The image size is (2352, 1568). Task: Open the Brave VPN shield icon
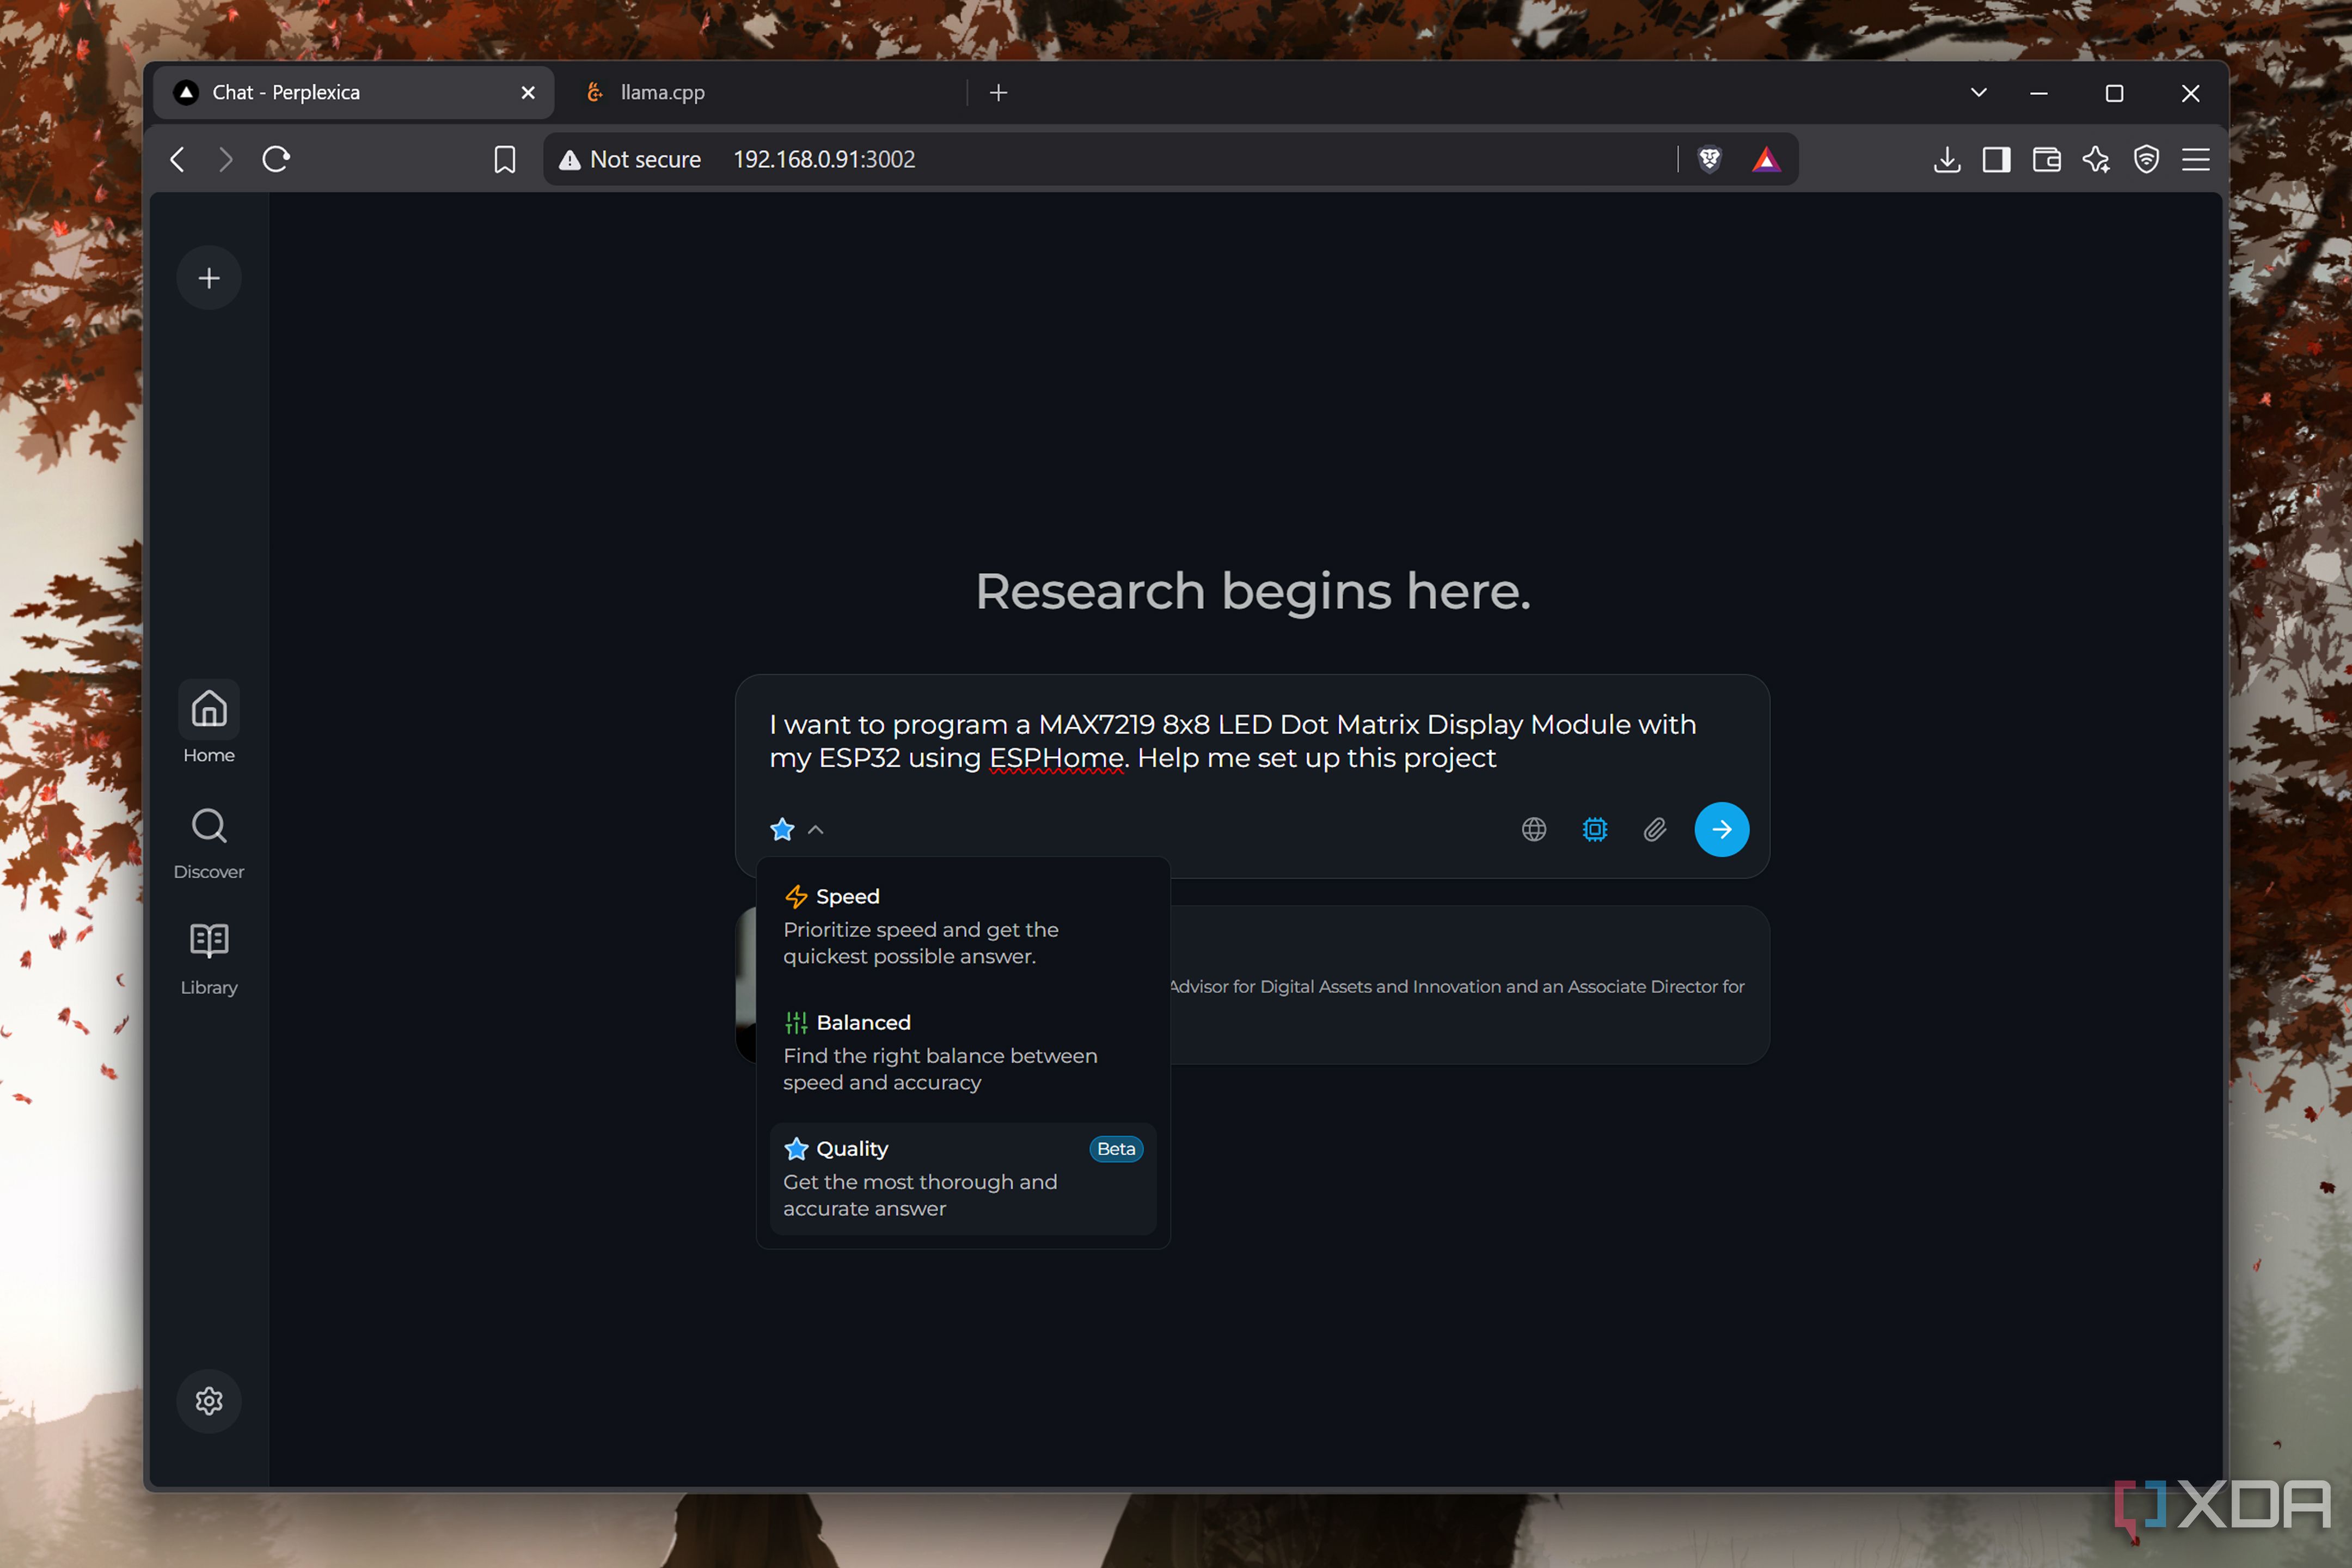[2146, 159]
